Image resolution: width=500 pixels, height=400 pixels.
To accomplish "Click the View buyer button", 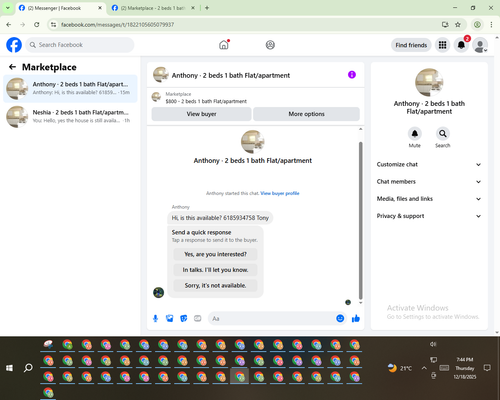I will point(201,114).
